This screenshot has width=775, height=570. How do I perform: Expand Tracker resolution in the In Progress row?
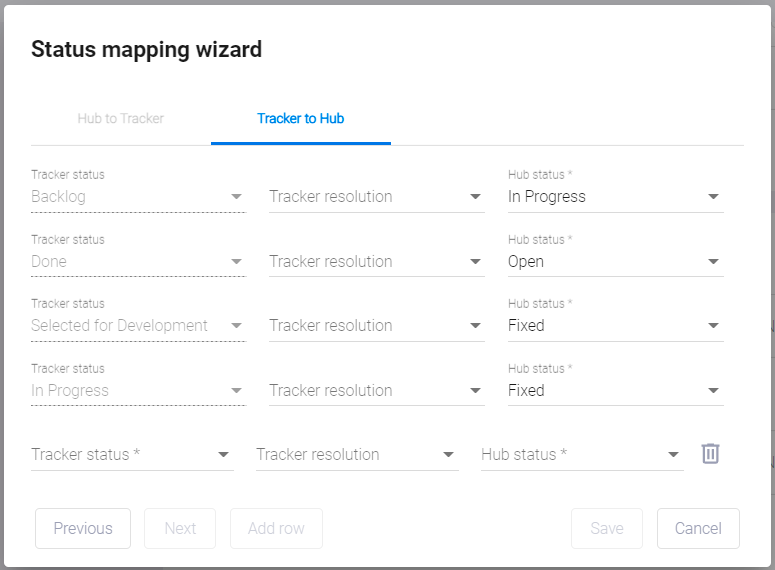pyautogui.click(x=376, y=391)
